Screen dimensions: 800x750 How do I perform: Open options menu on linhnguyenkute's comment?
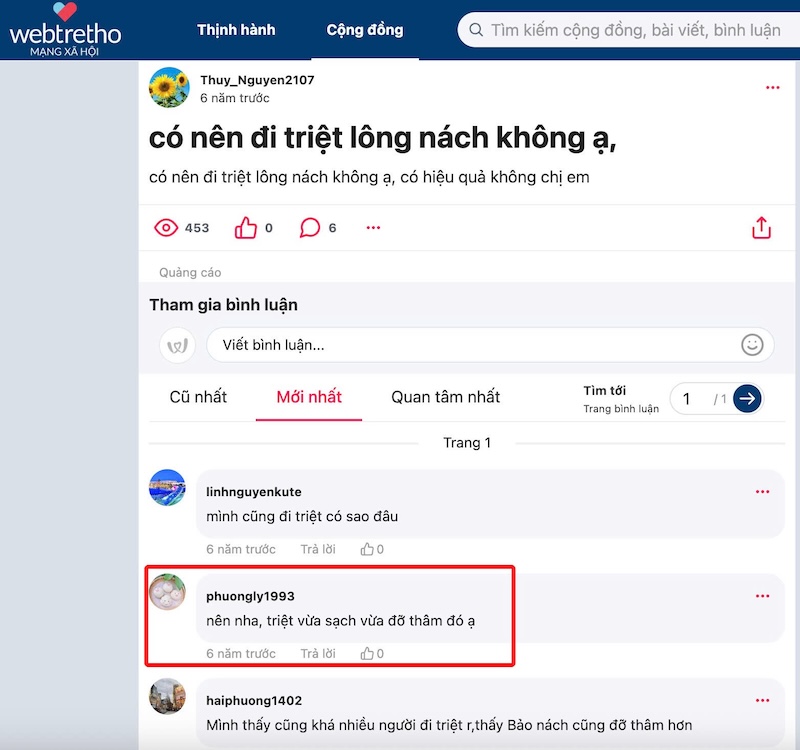tap(764, 491)
